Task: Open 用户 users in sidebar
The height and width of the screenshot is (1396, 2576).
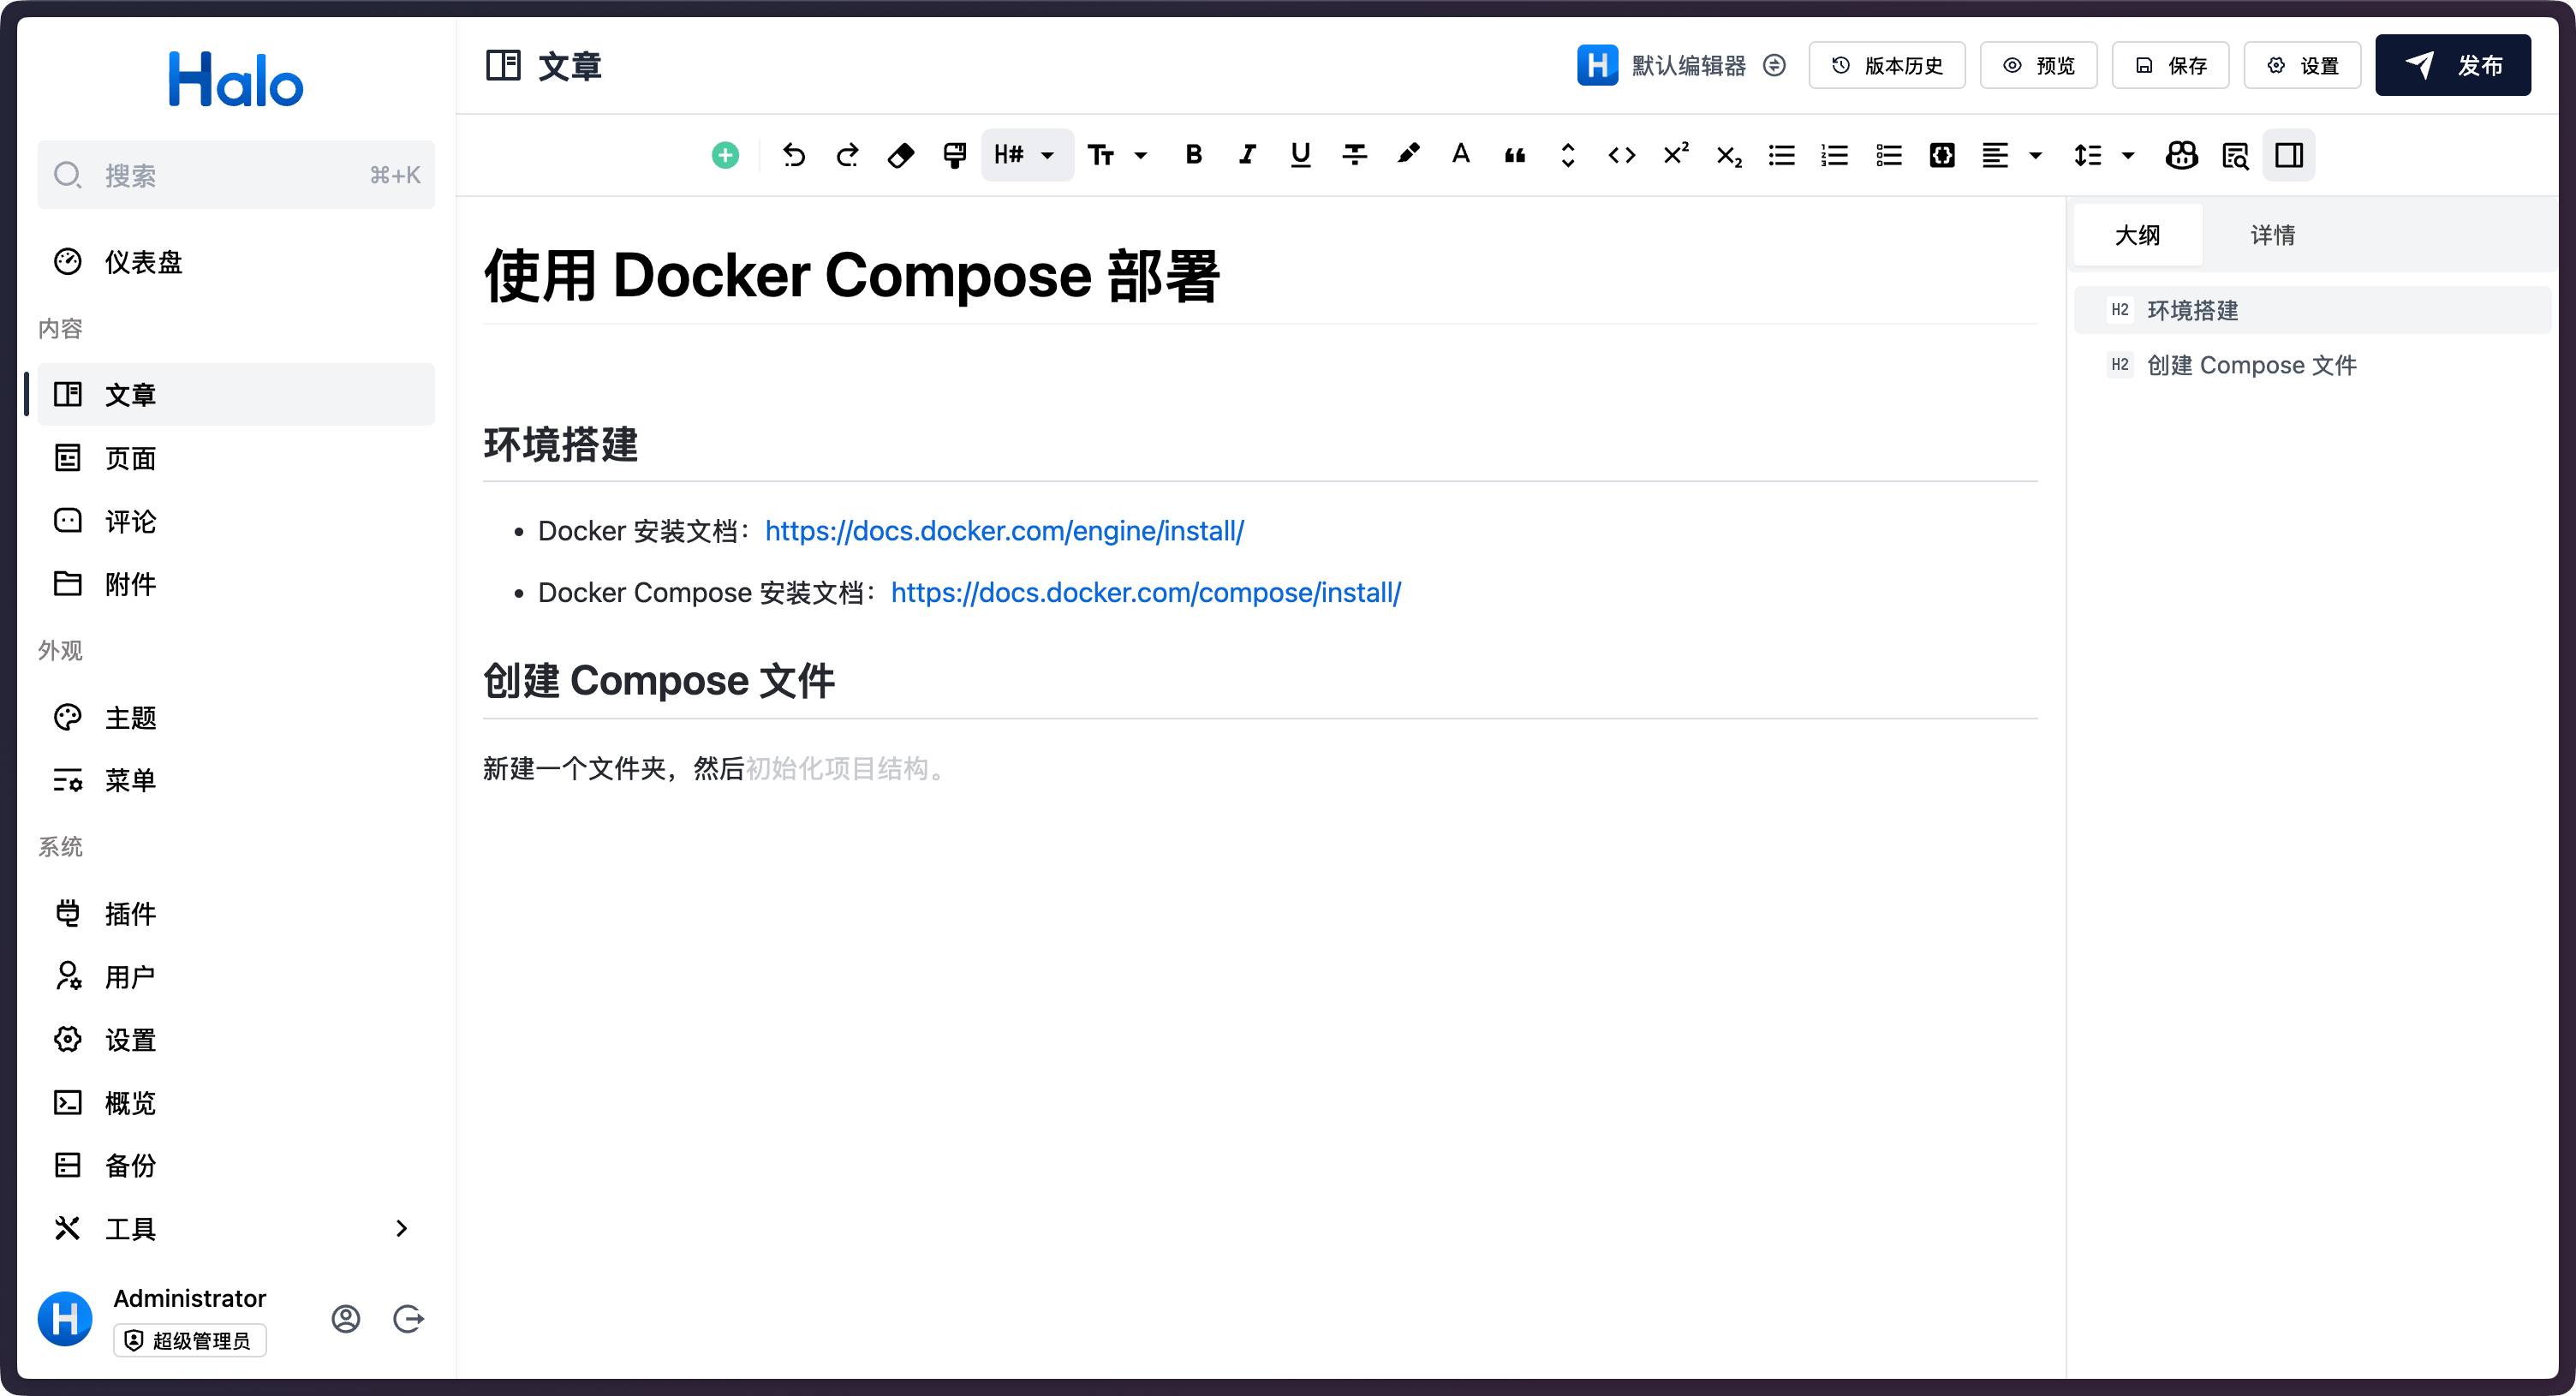Action: tap(236, 977)
